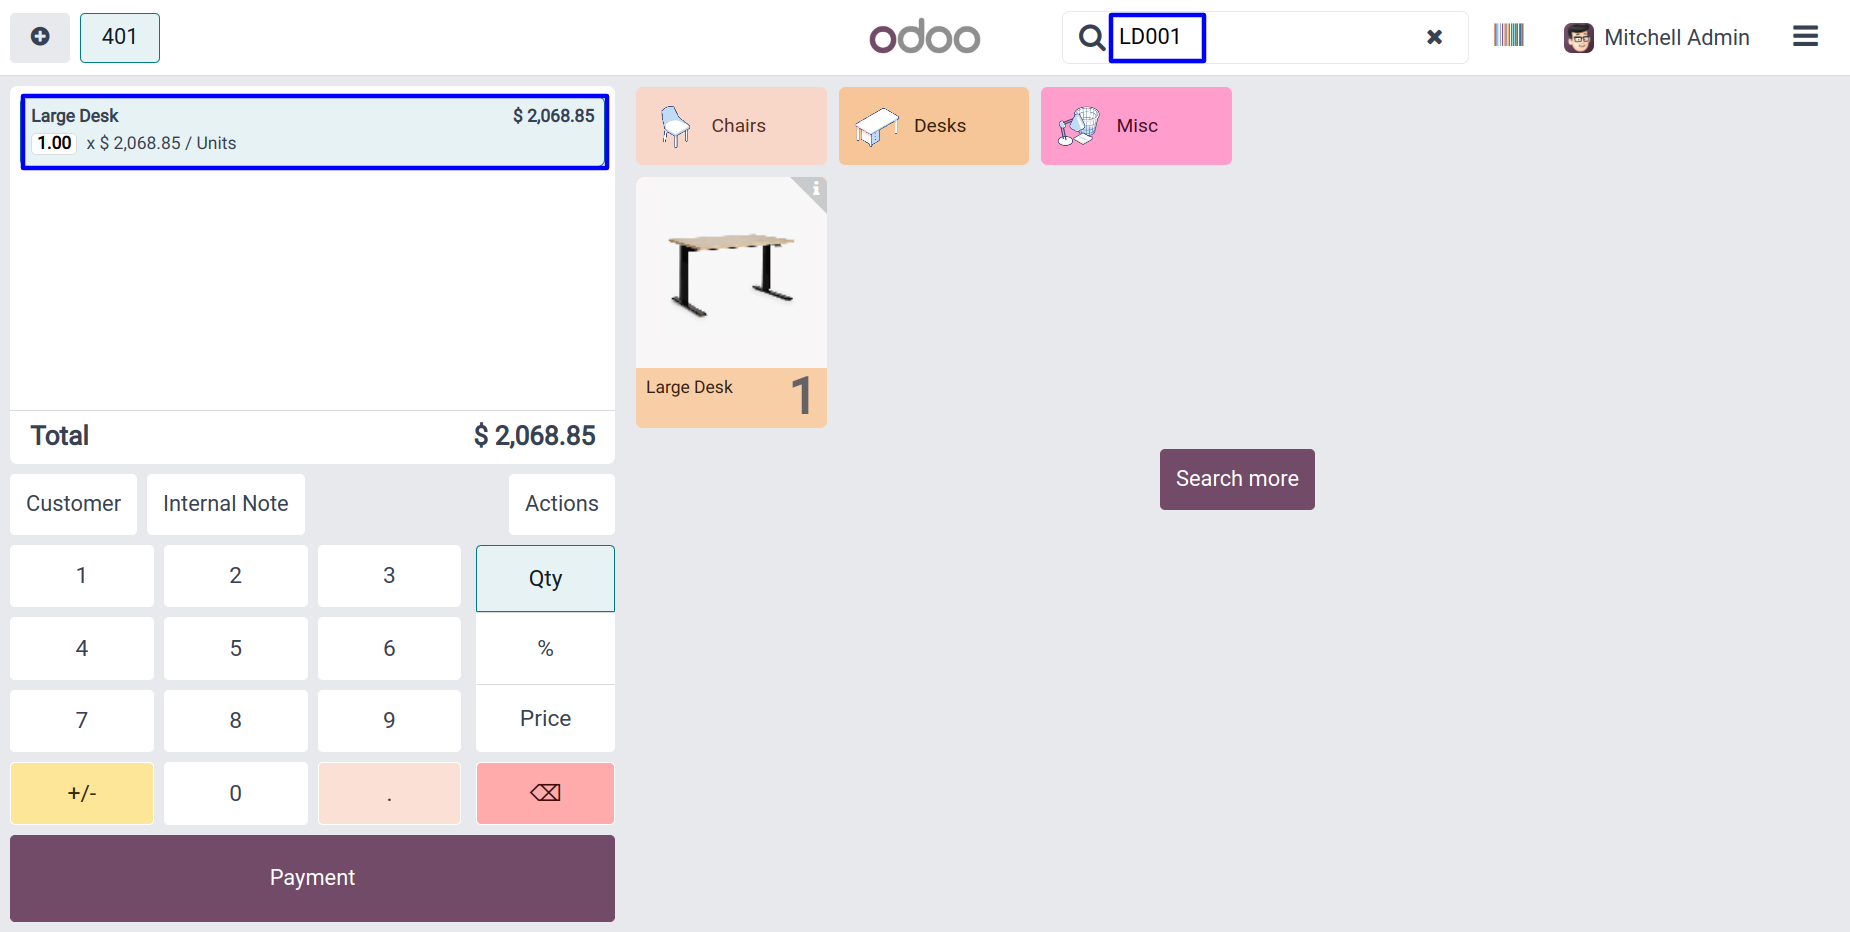Click the Search more button
Viewport: 1850px width, 932px height.
coord(1237,479)
